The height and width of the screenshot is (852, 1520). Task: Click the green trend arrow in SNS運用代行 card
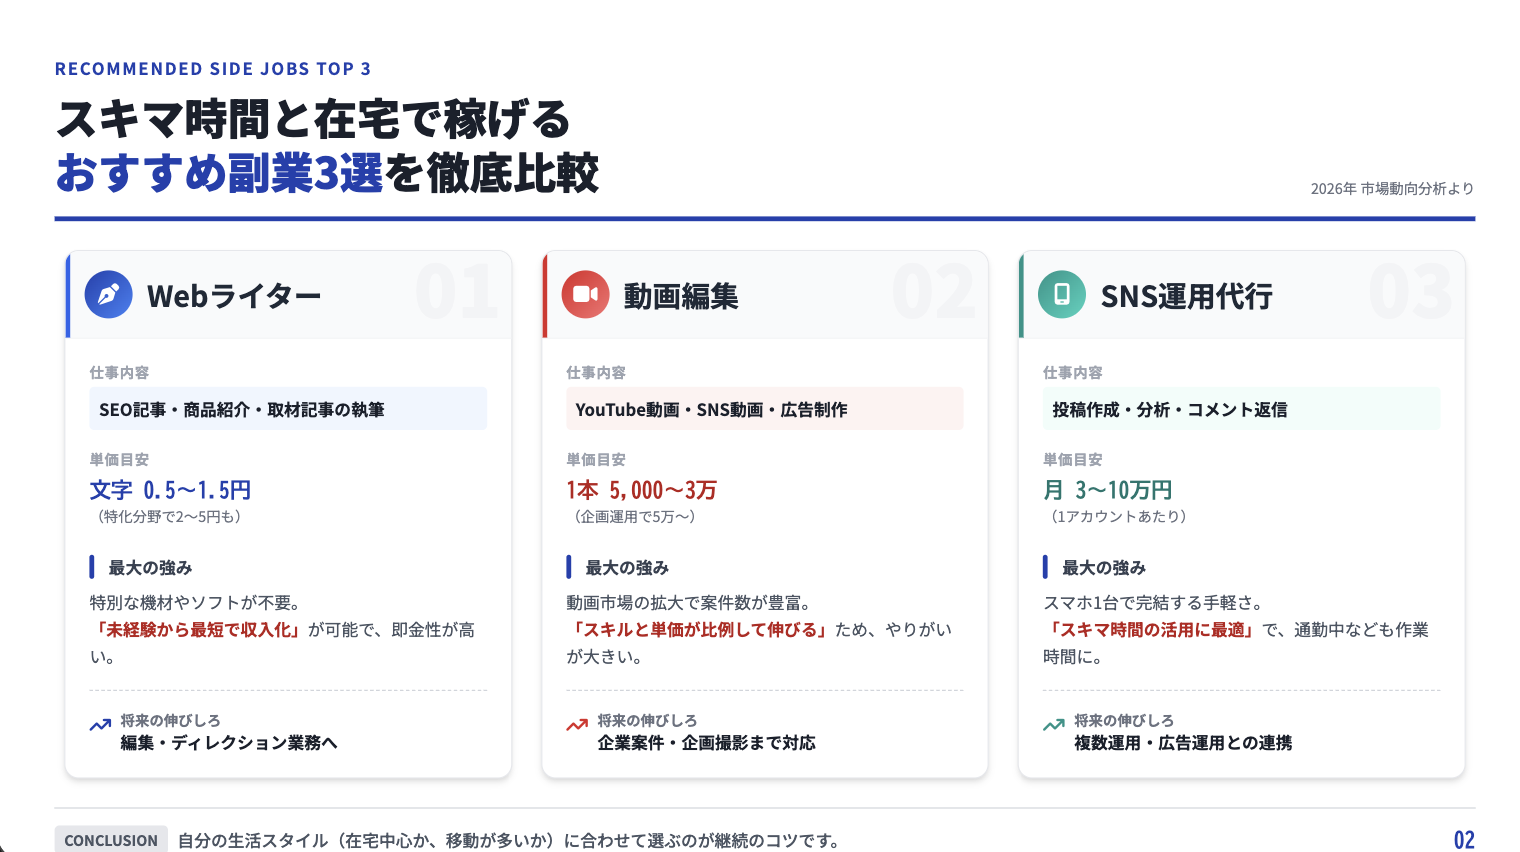1053,725
